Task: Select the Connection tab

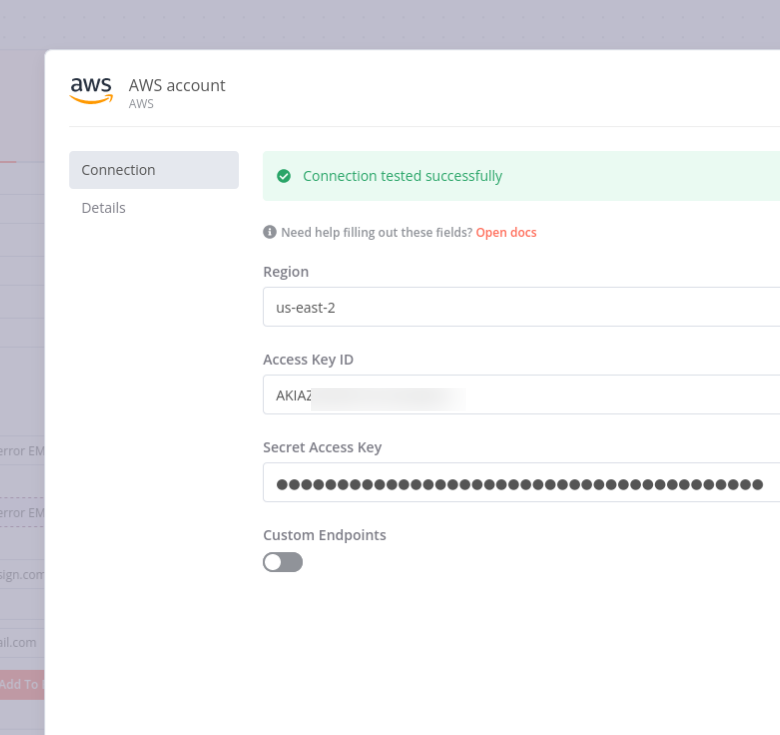Action: [x=154, y=170]
